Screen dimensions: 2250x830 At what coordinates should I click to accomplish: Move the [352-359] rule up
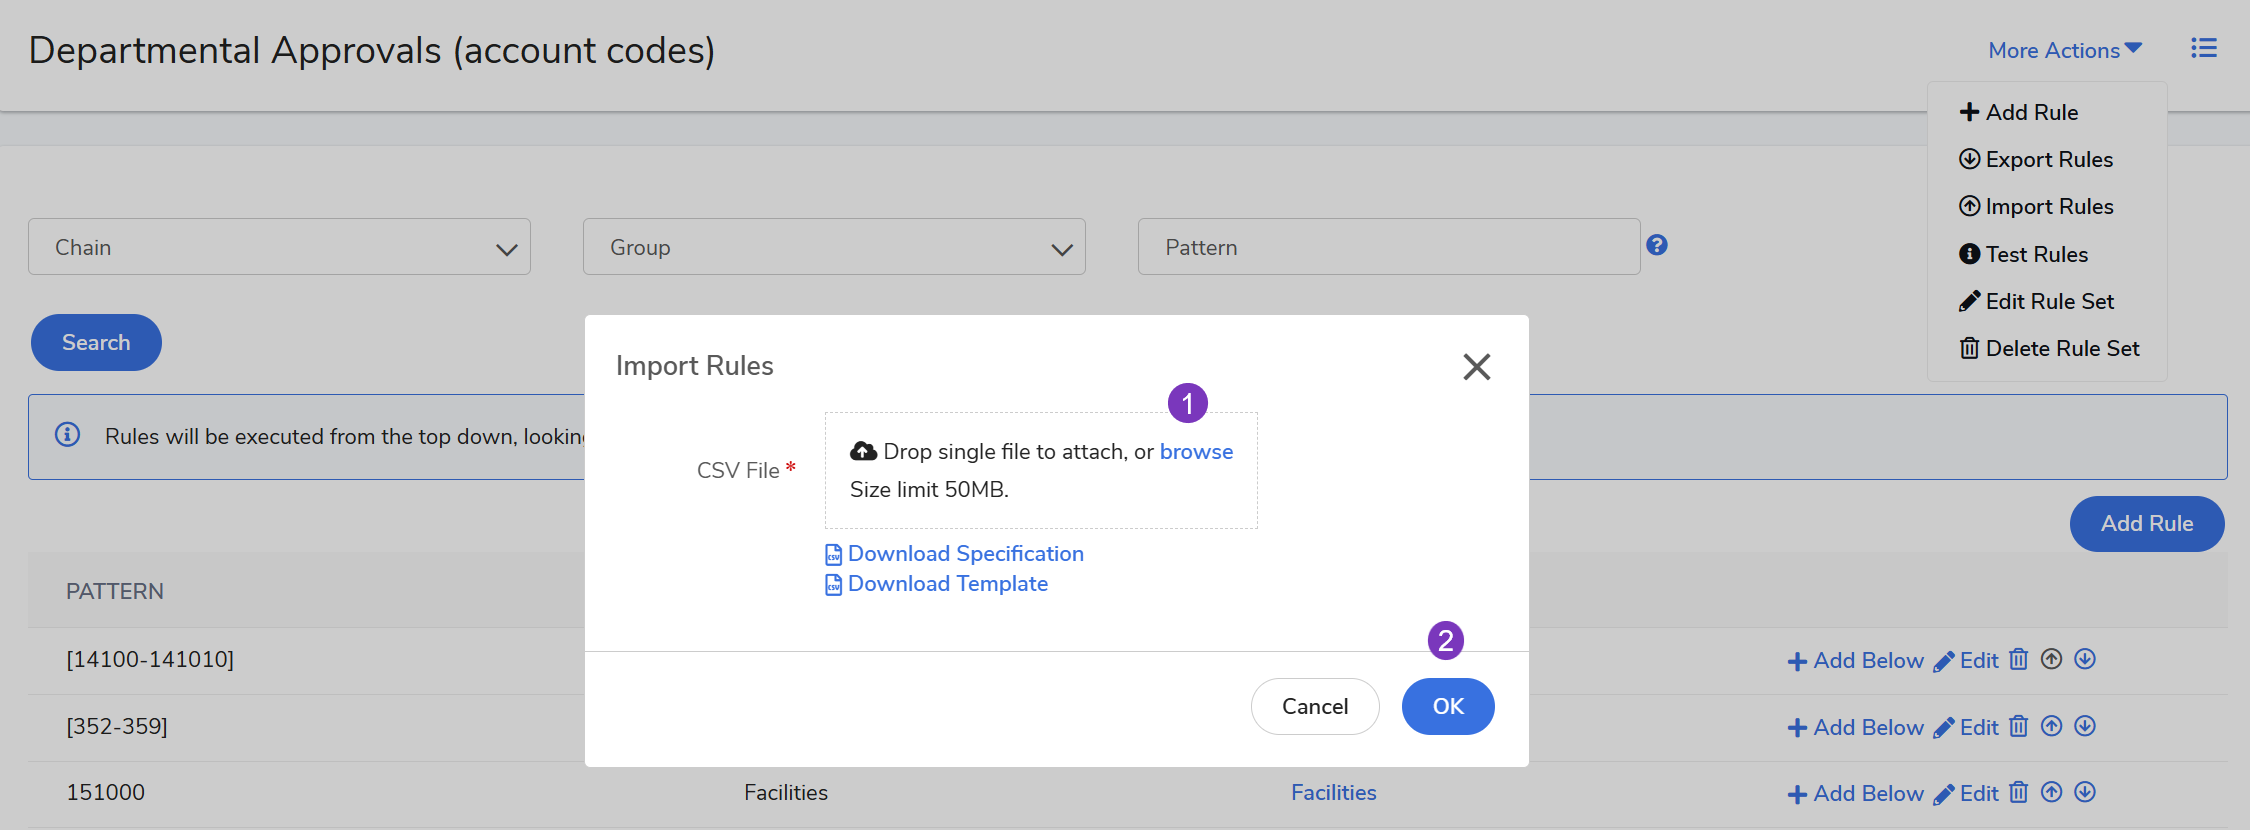click(x=2051, y=727)
